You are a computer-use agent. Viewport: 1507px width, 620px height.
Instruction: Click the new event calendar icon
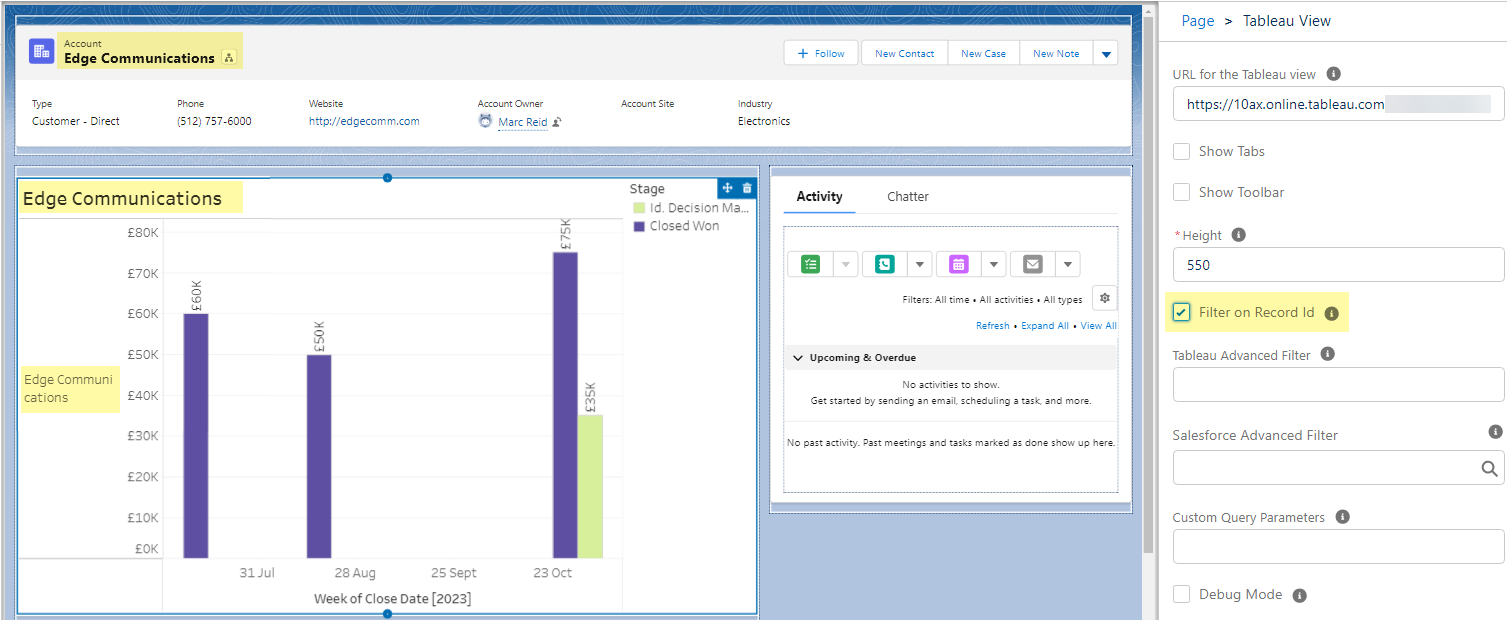[x=958, y=264]
